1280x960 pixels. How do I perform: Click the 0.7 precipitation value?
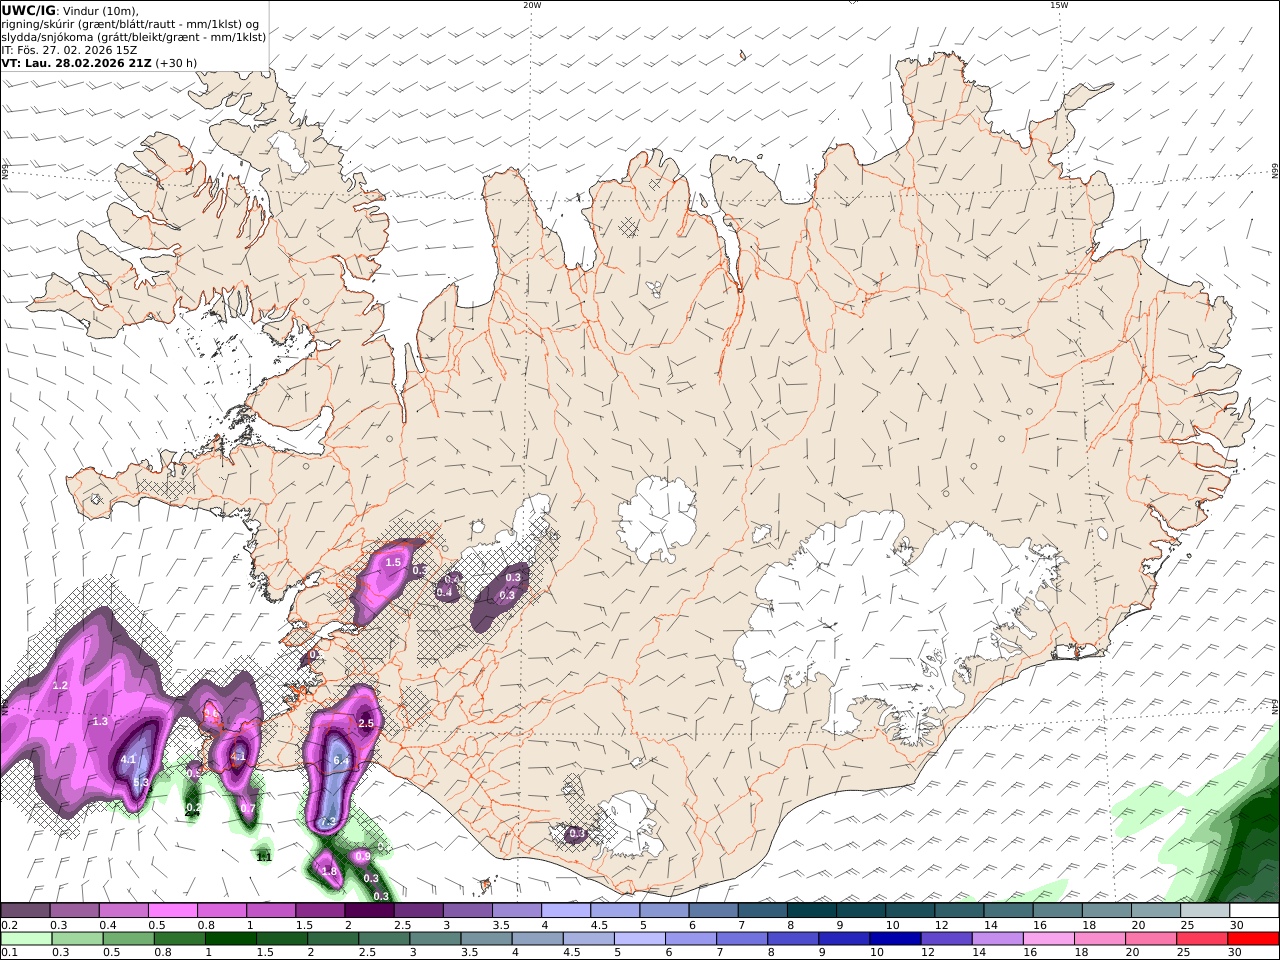click(248, 808)
